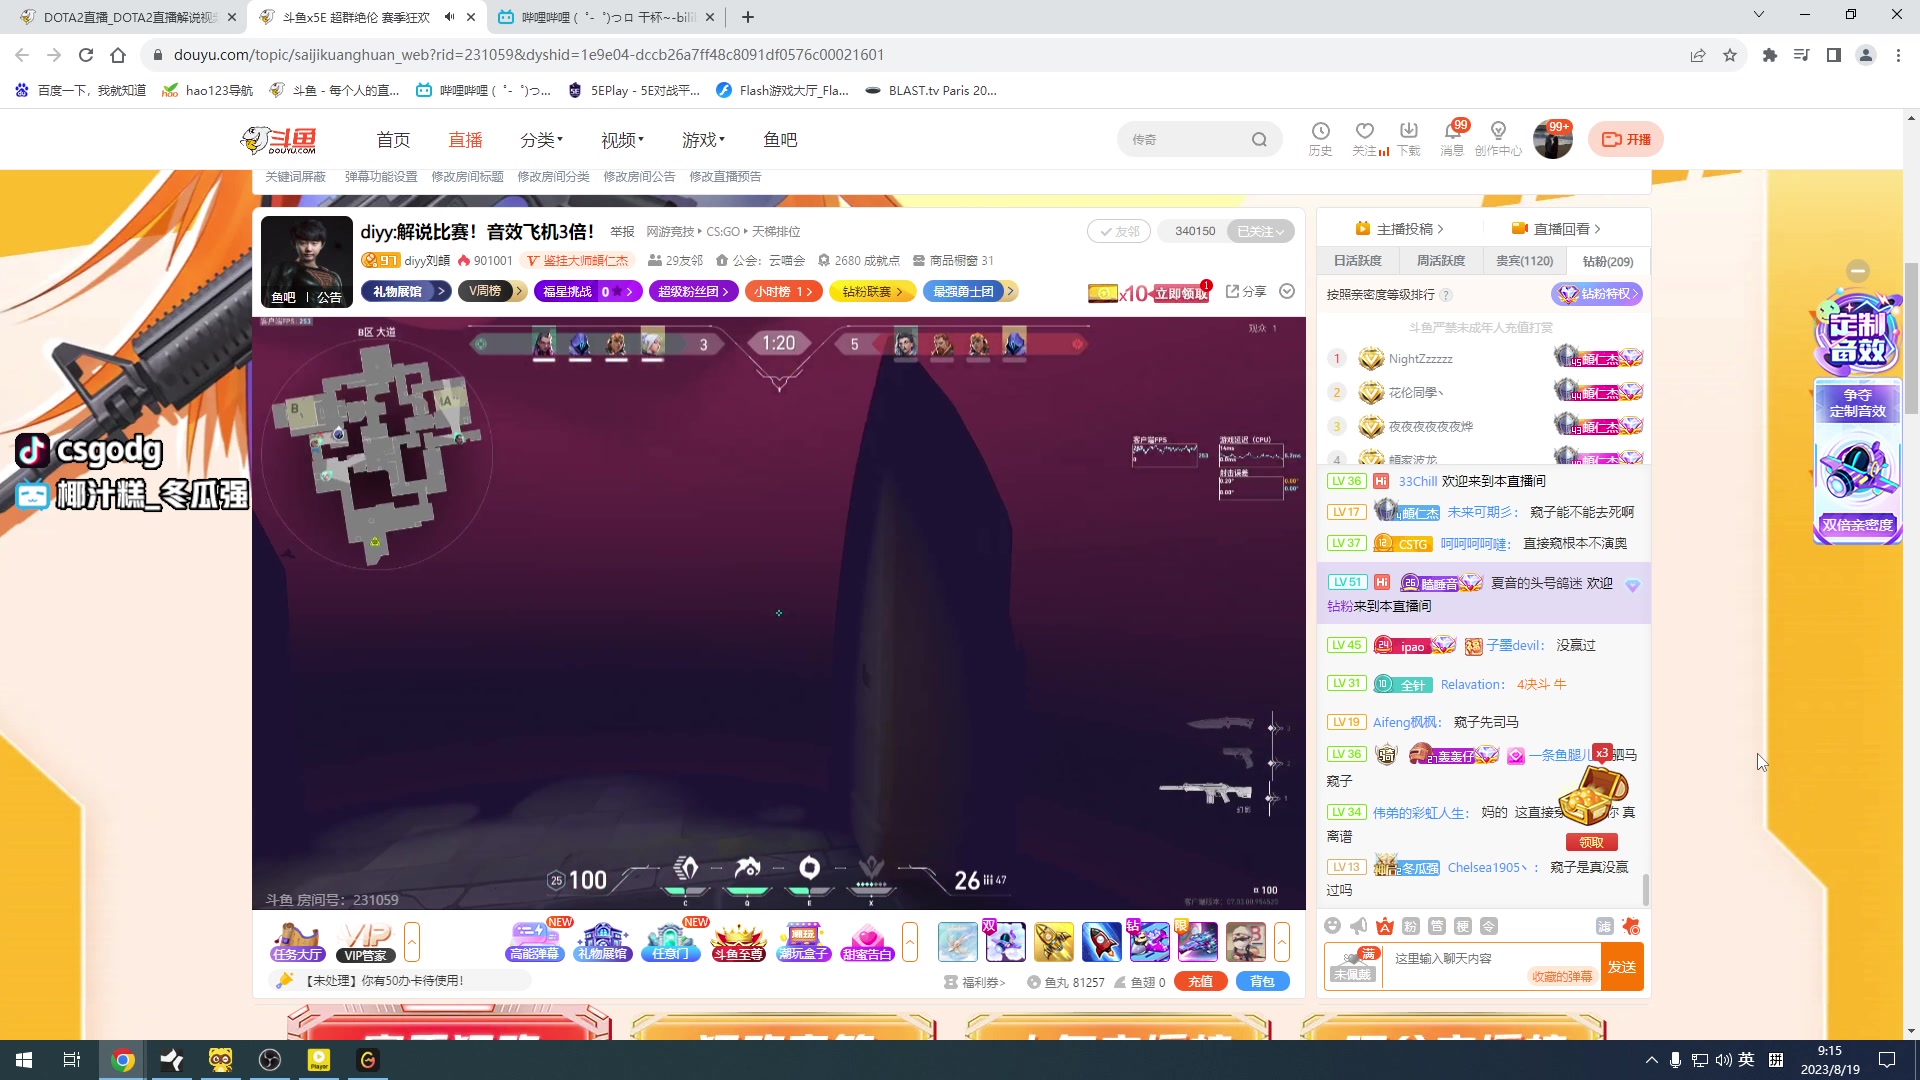Send chat message with 发送
The height and width of the screenshot is (1080, 1920).
1622,967
